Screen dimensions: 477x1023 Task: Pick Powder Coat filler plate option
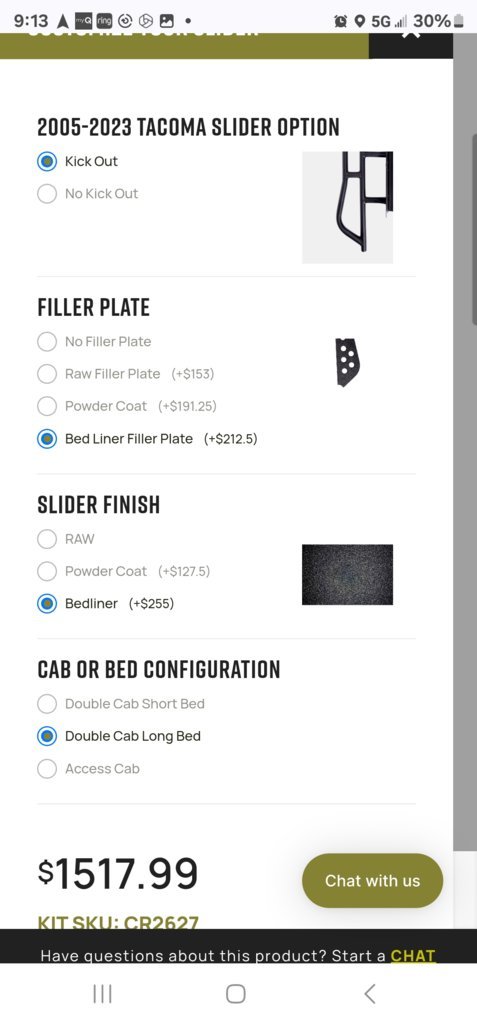[x=127, y=406]
